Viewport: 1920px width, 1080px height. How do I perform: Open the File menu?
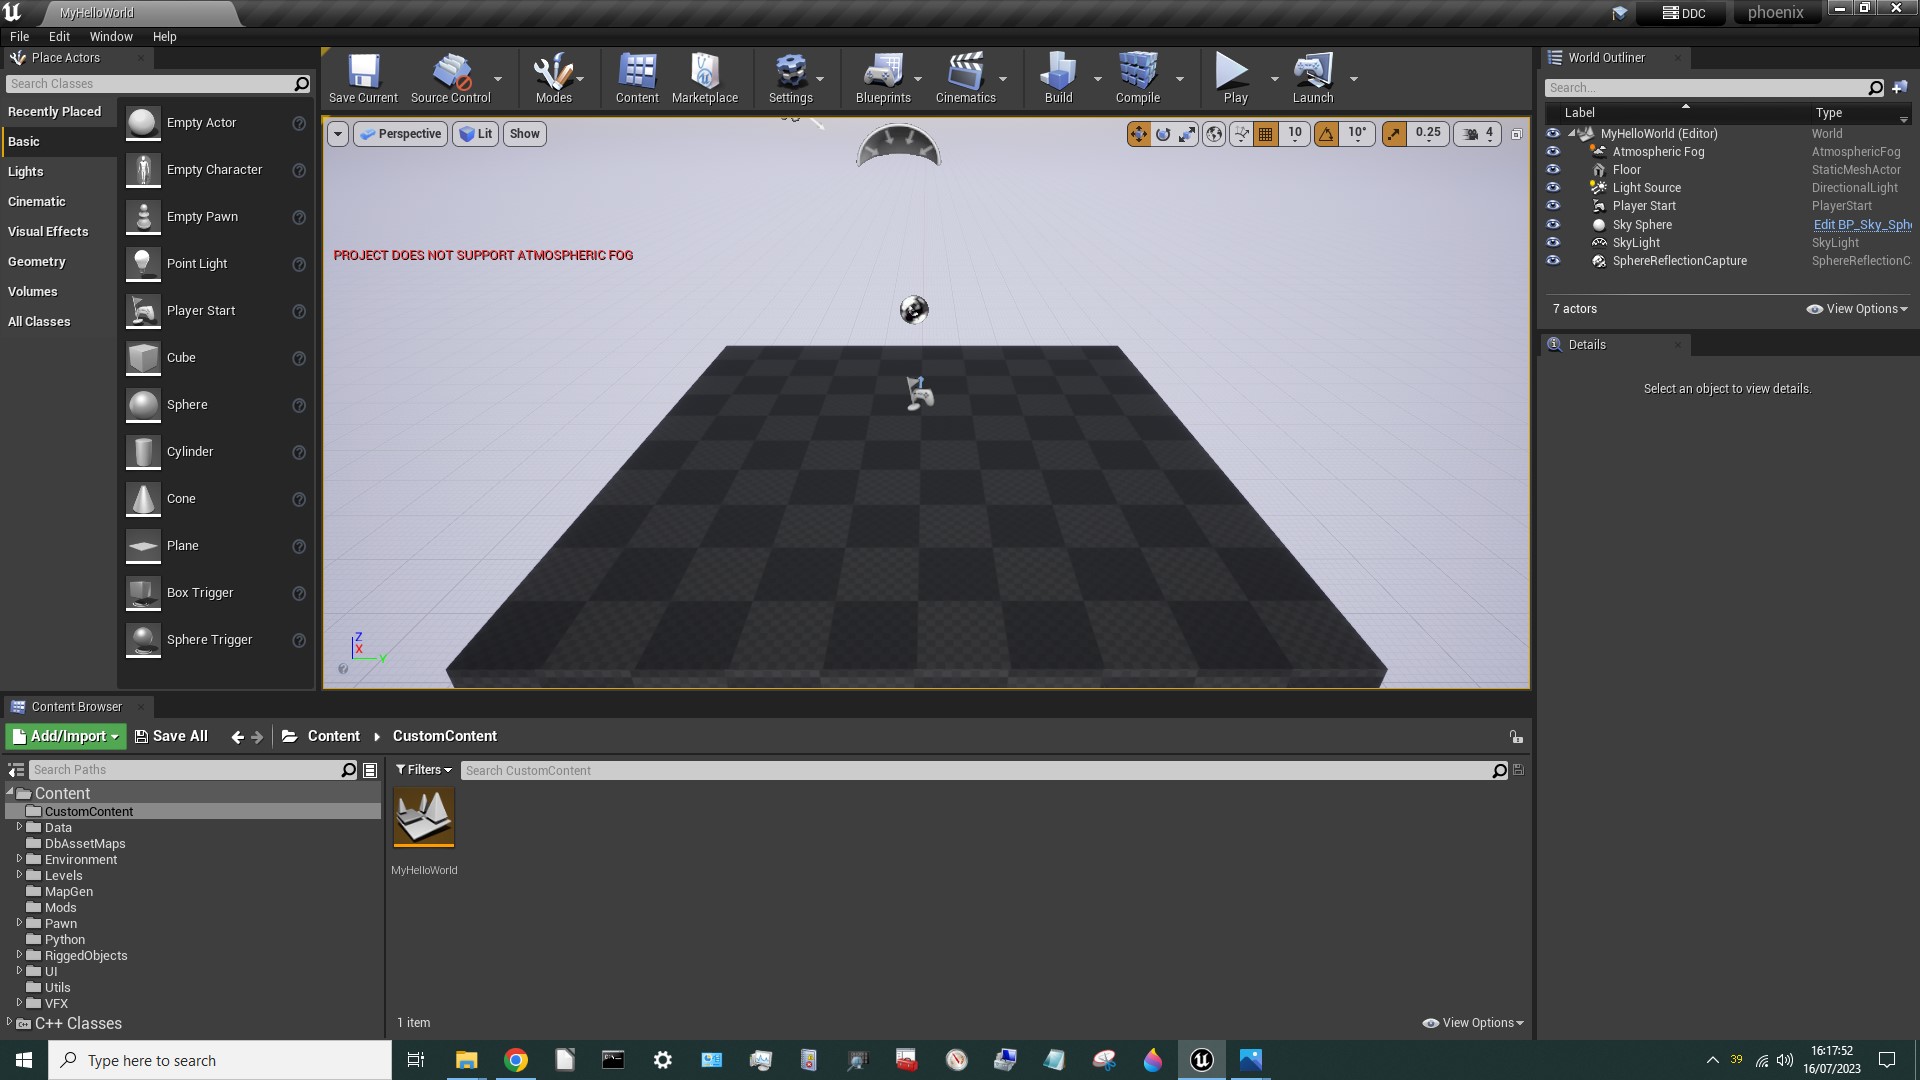(19, 36)
